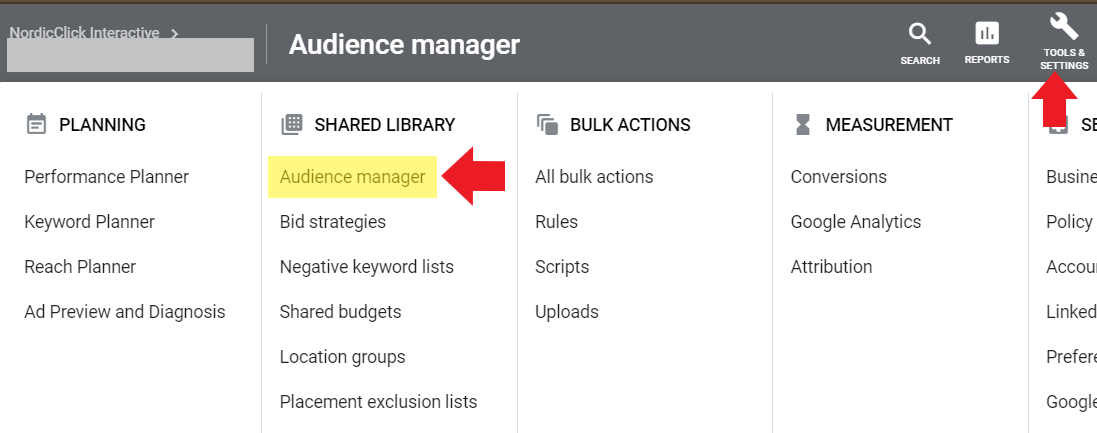Click the Planning calendar icon

click(x=37, y=125)
